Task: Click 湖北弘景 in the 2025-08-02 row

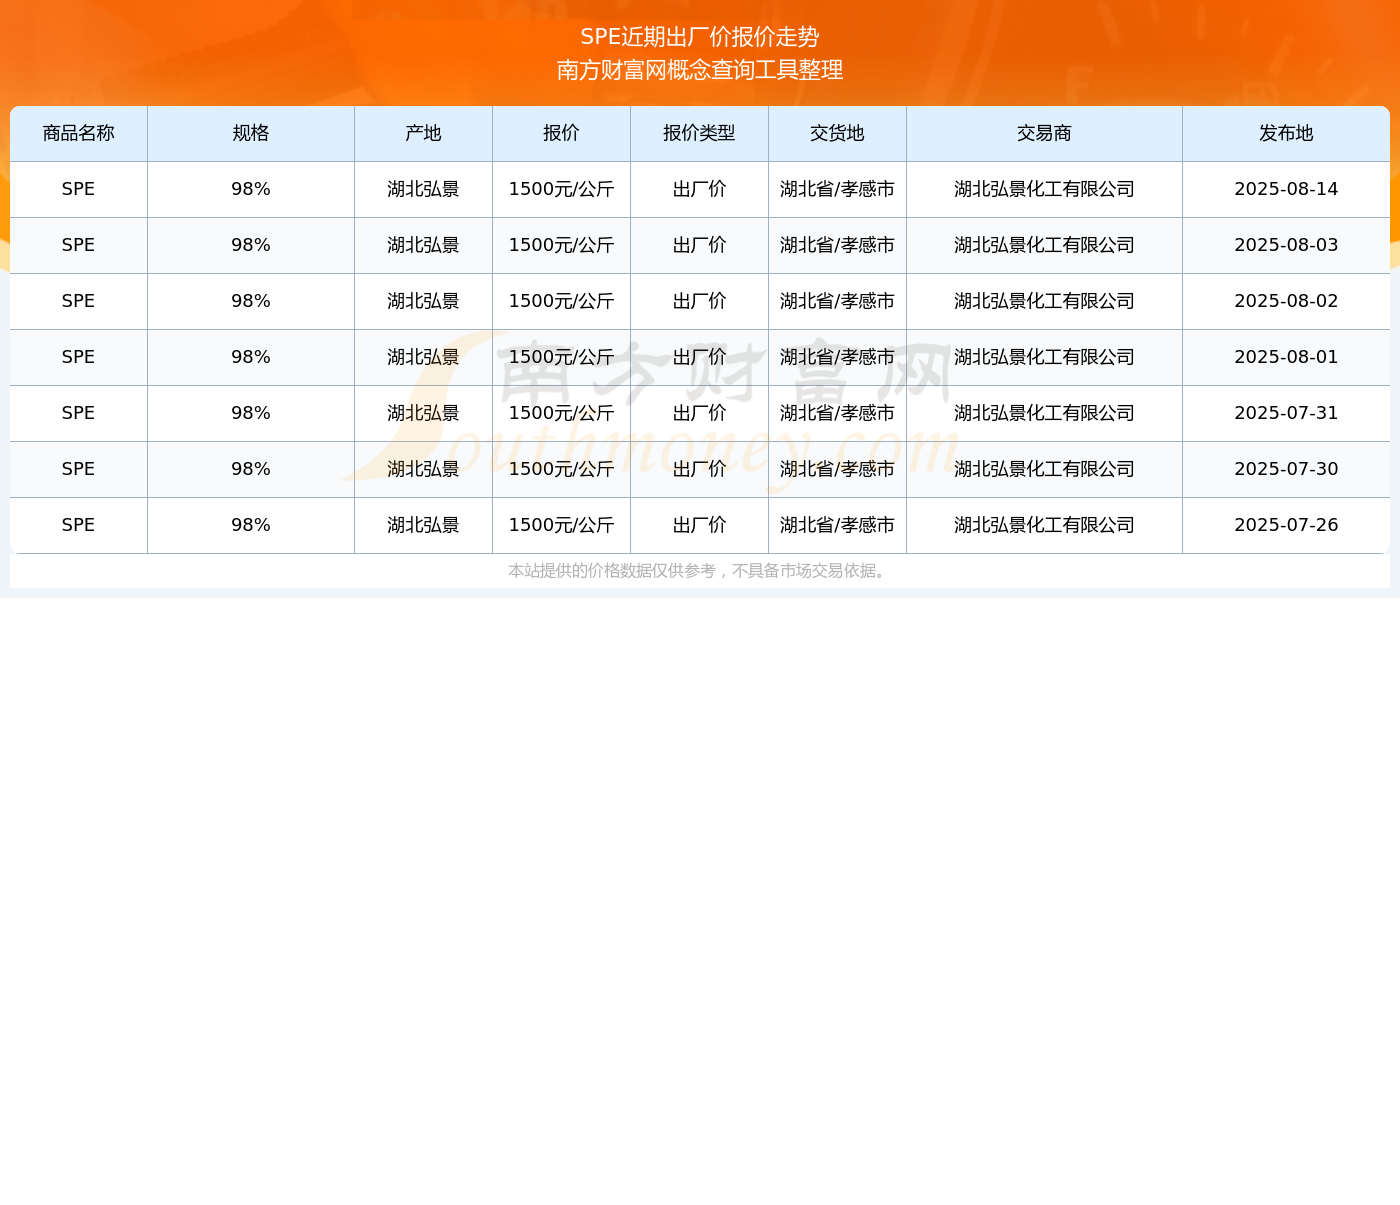Action: coord(423,301)
